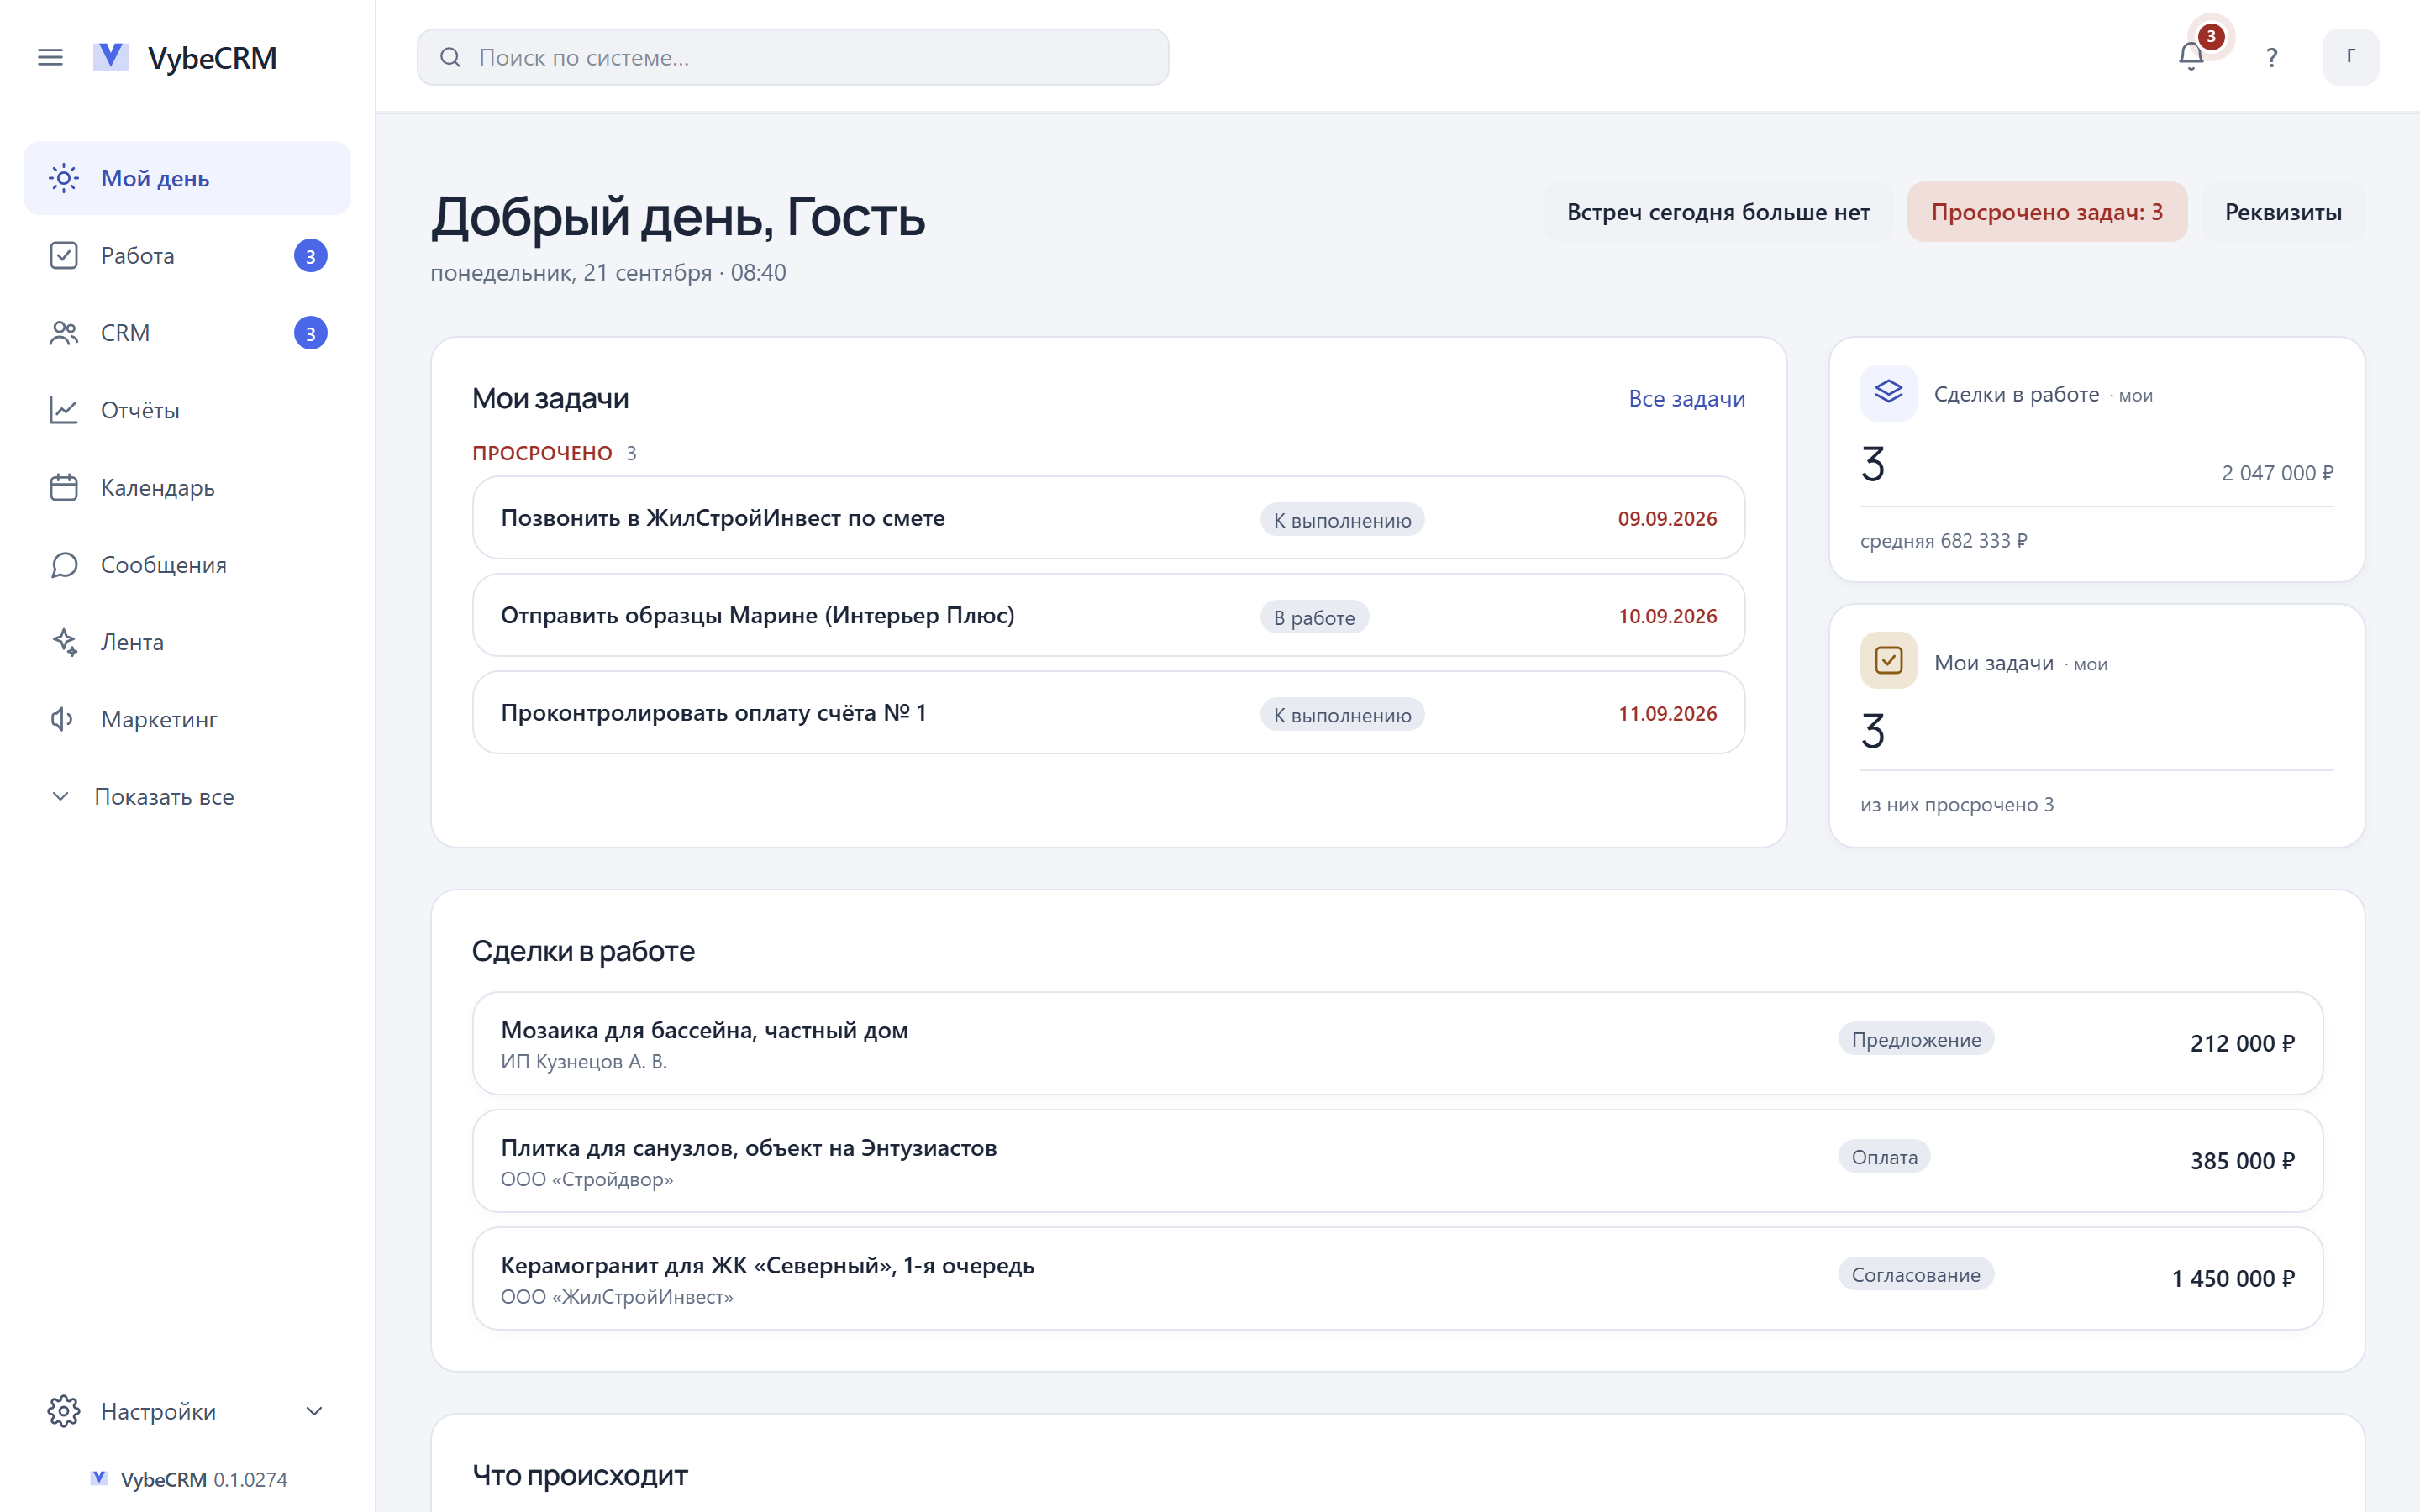Focus the system search field
The image size is (2420, 1512).
coord(792,57)
